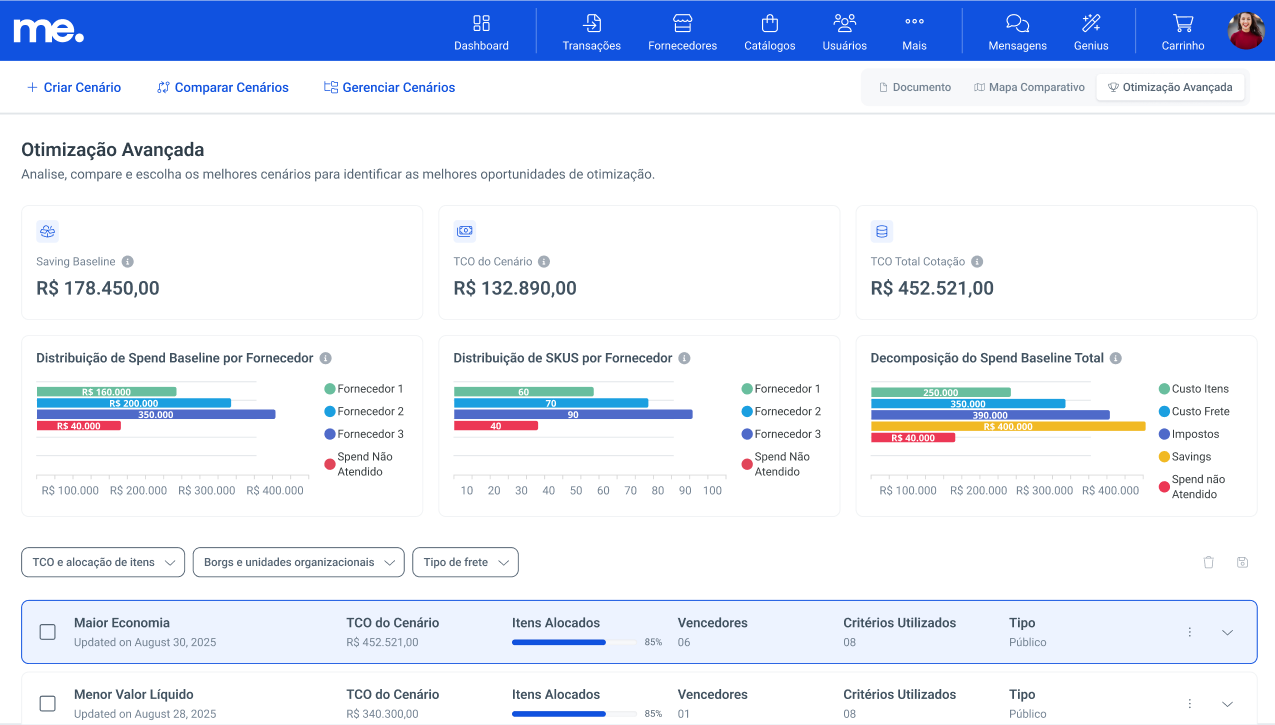This screenshot has width=1275, height=725.
Task: Click the database icon on TCO Total Cotação card
Action: click(881, 231)
